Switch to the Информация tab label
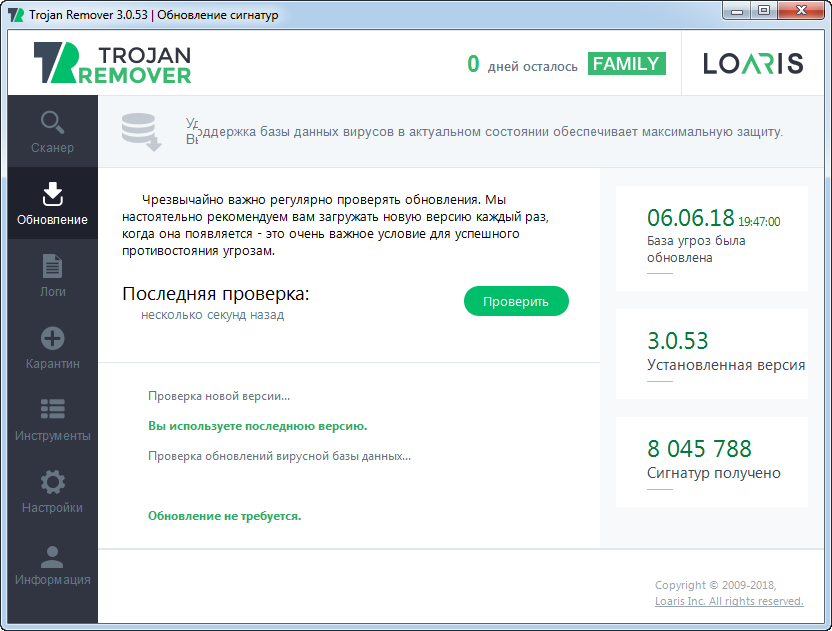Viewport: 832px width, 631px height. click(53, 580)
